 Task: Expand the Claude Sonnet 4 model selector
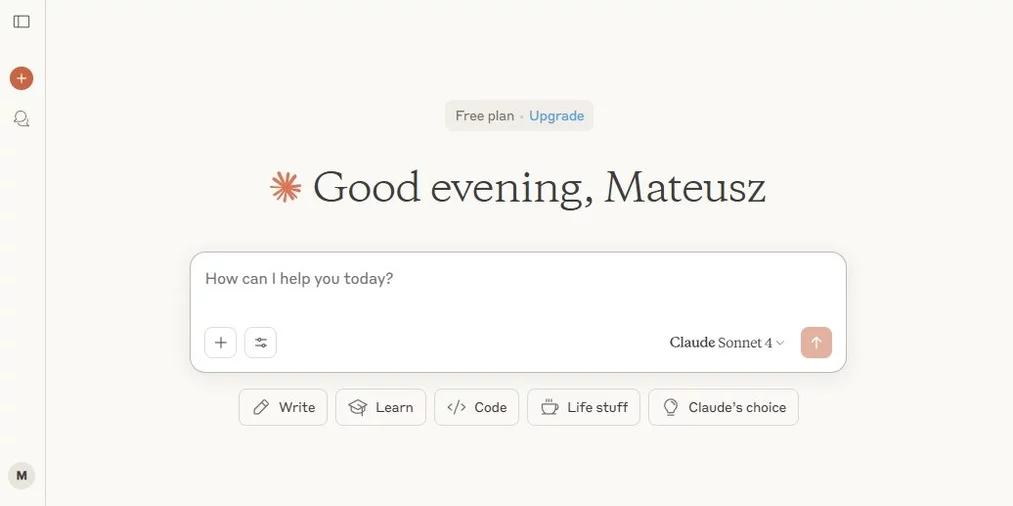[727, 343]
